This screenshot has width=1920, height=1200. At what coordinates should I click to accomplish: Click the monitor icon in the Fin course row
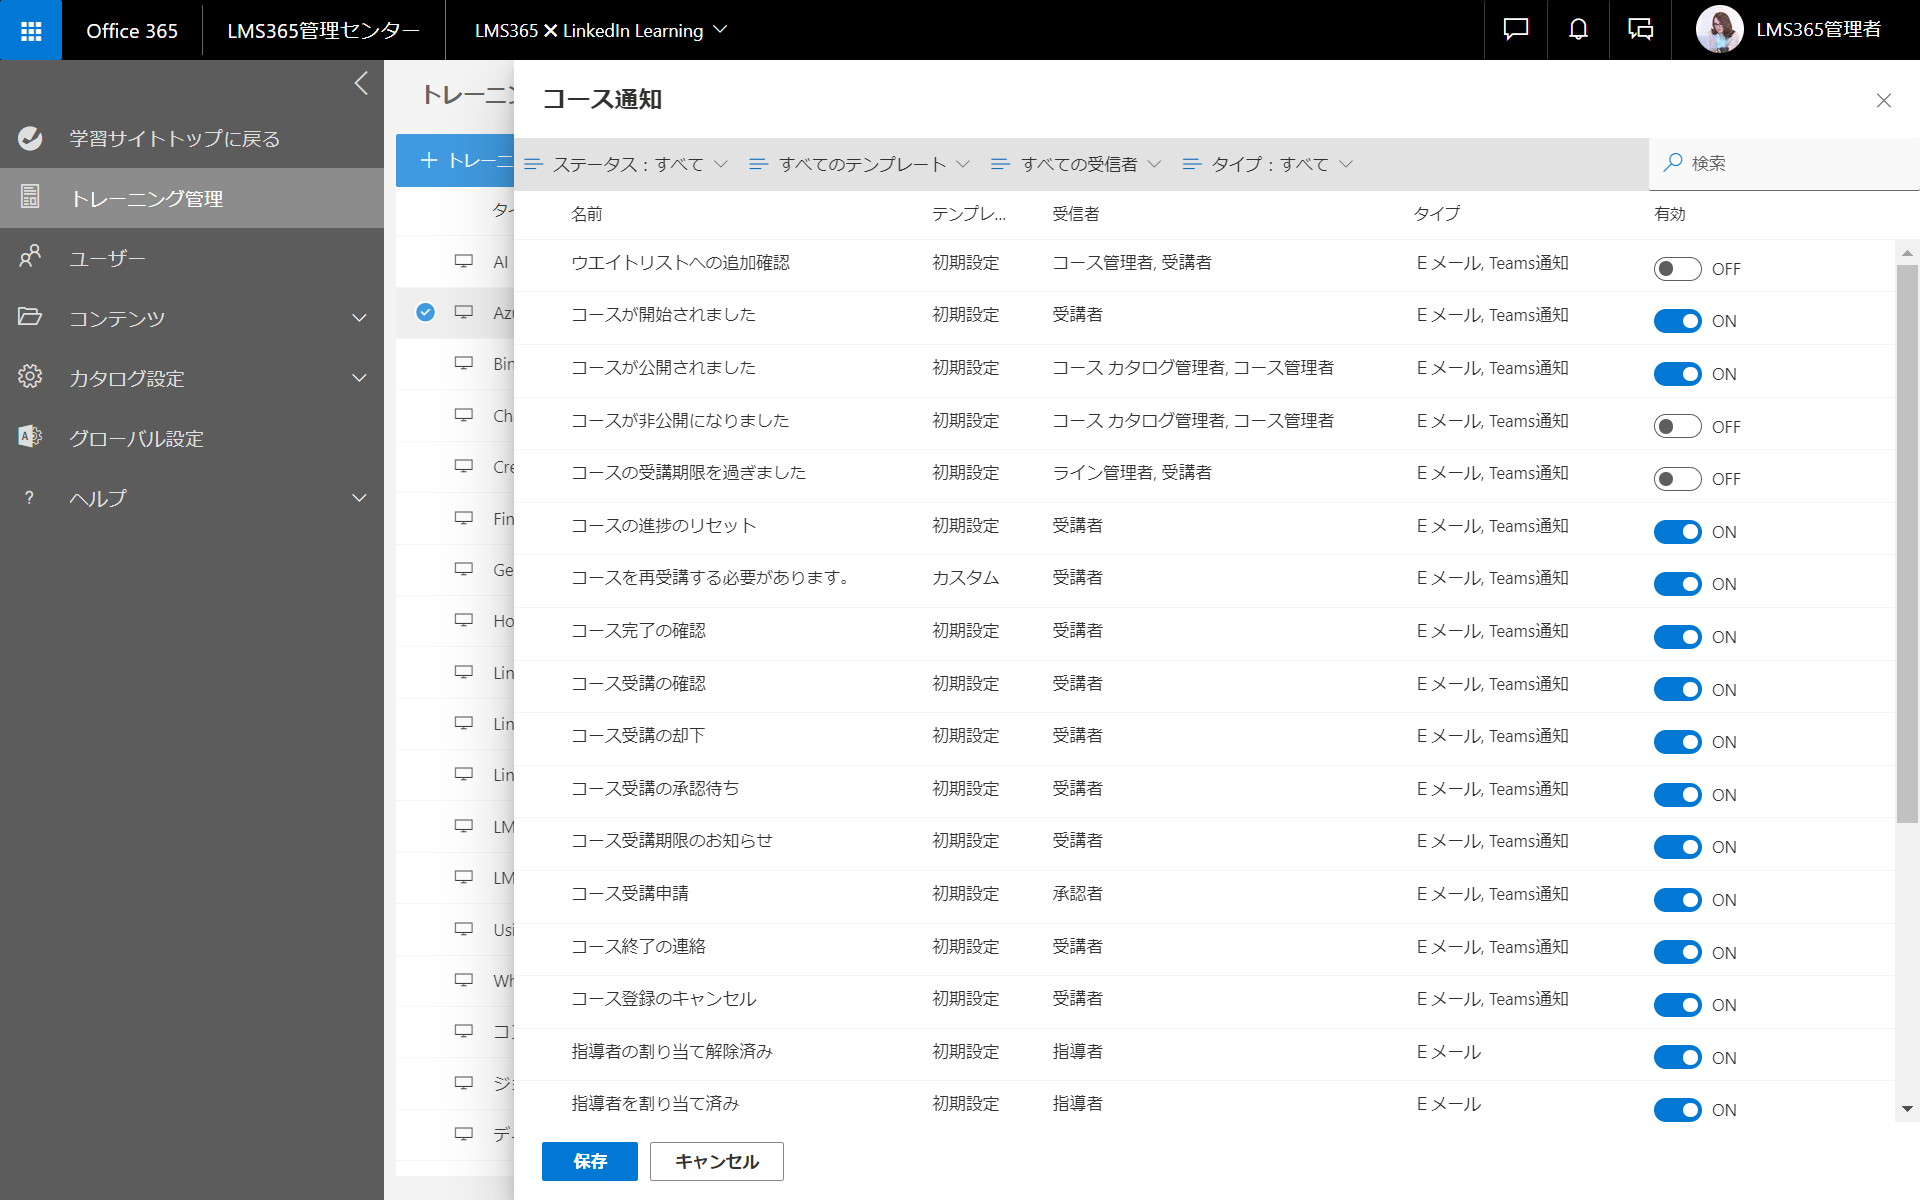(x=464, y=518)
